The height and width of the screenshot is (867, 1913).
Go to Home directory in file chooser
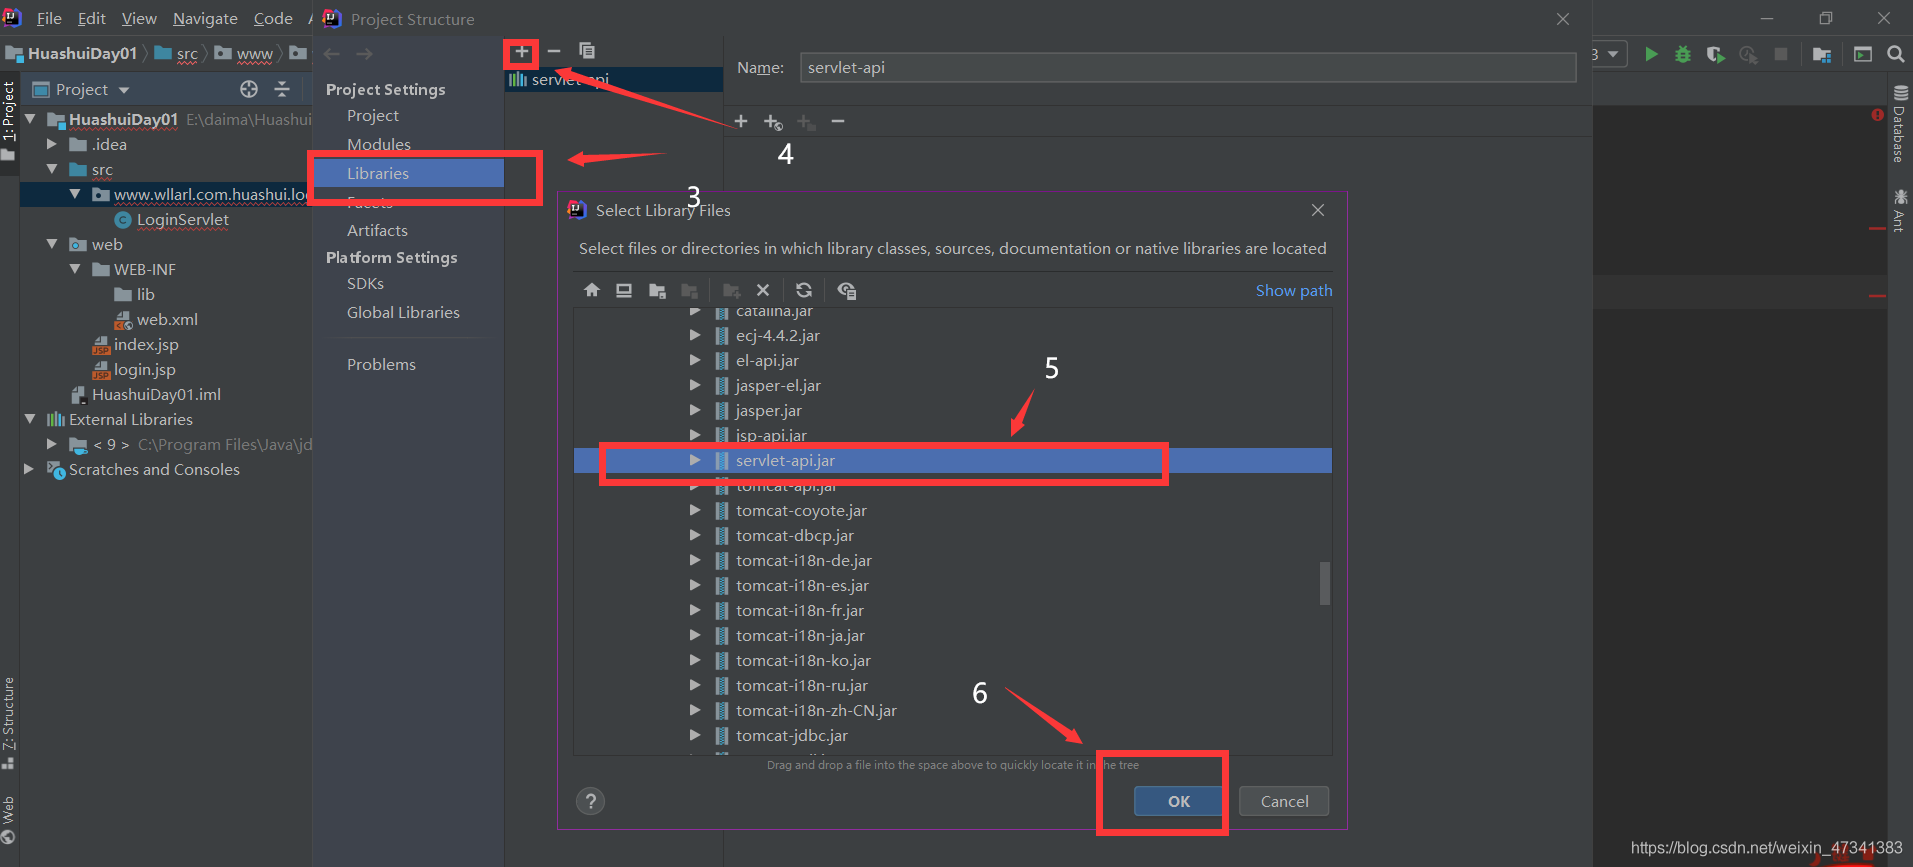coord(592,290)
